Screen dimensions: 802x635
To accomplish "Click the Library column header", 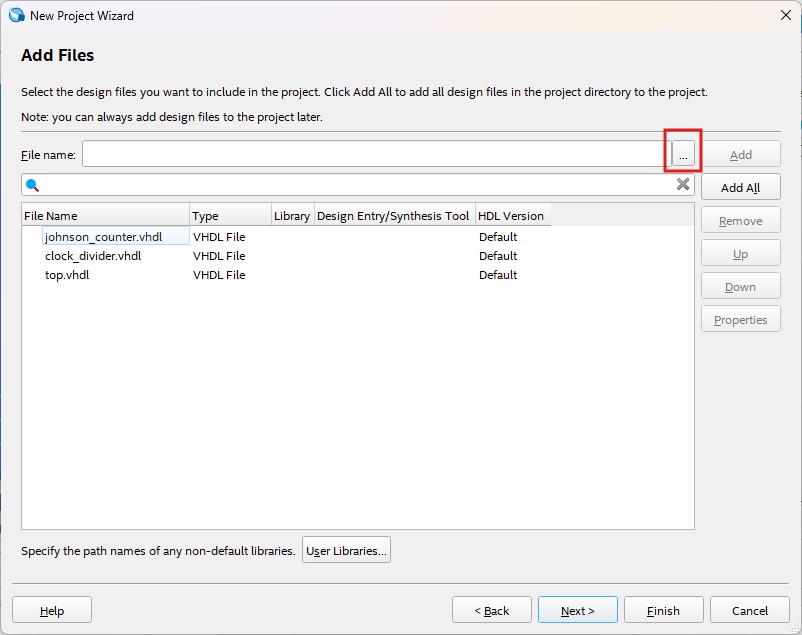I will [293, 215].
